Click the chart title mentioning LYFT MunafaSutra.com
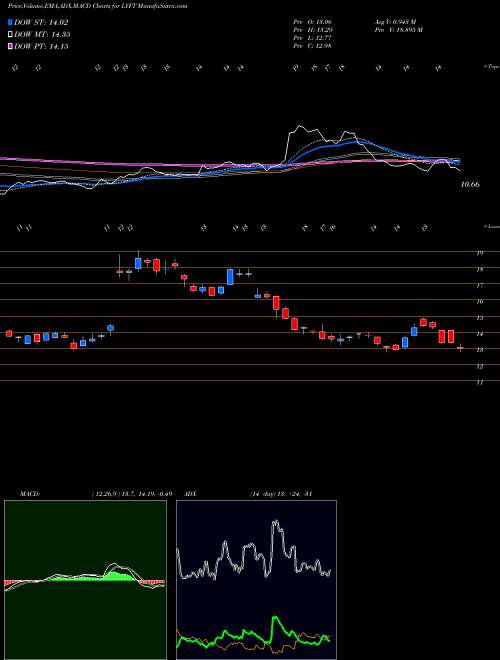 pyautogui.click(x=98, y=6)
